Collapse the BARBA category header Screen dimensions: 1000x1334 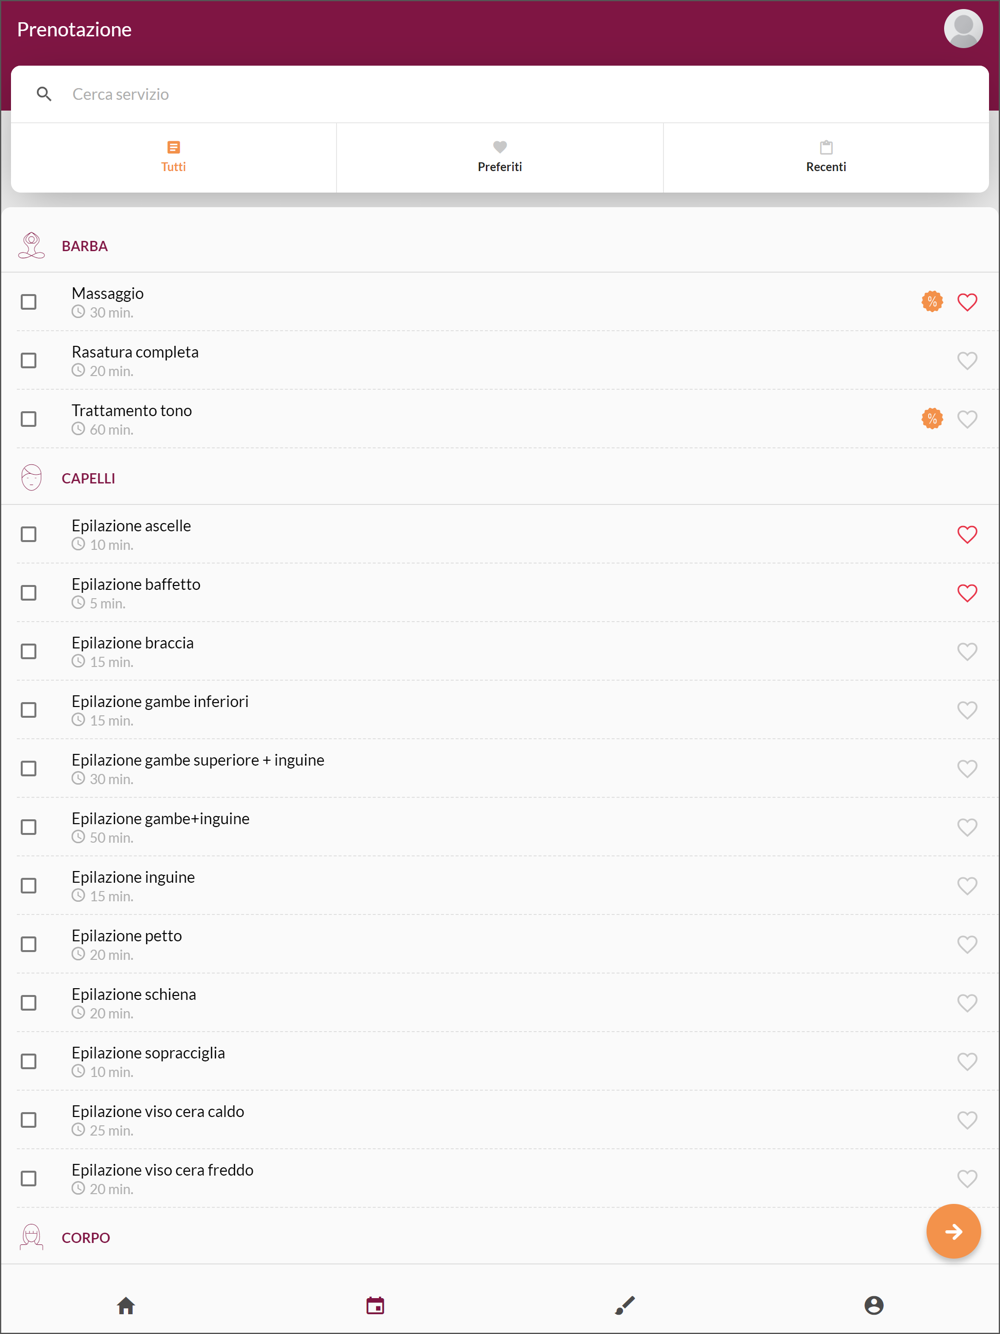point(500,246)
